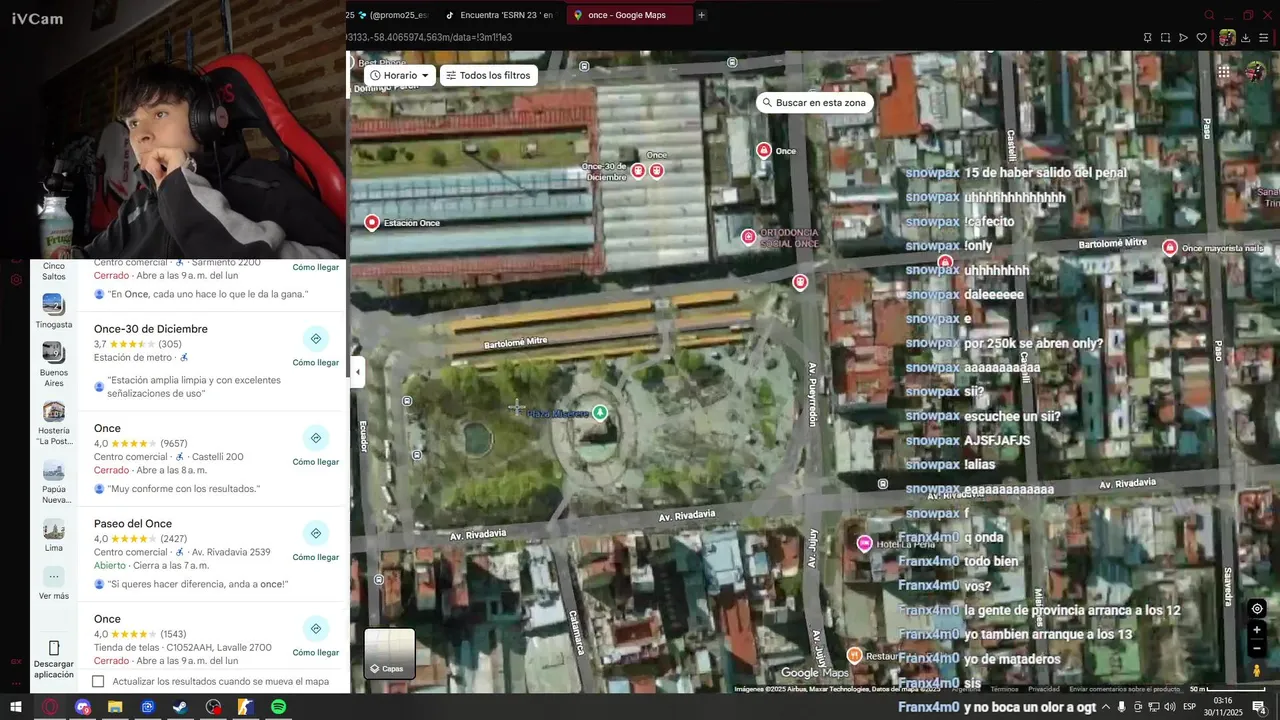Open the Cinco Saltos recent item

[x=54, y=271]
